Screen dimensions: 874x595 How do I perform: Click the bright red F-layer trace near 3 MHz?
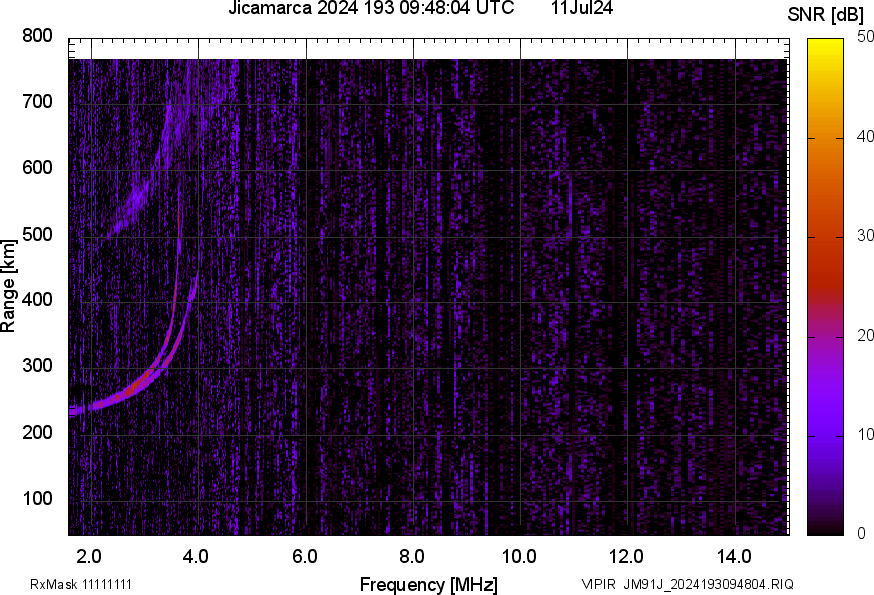[139, 388]
